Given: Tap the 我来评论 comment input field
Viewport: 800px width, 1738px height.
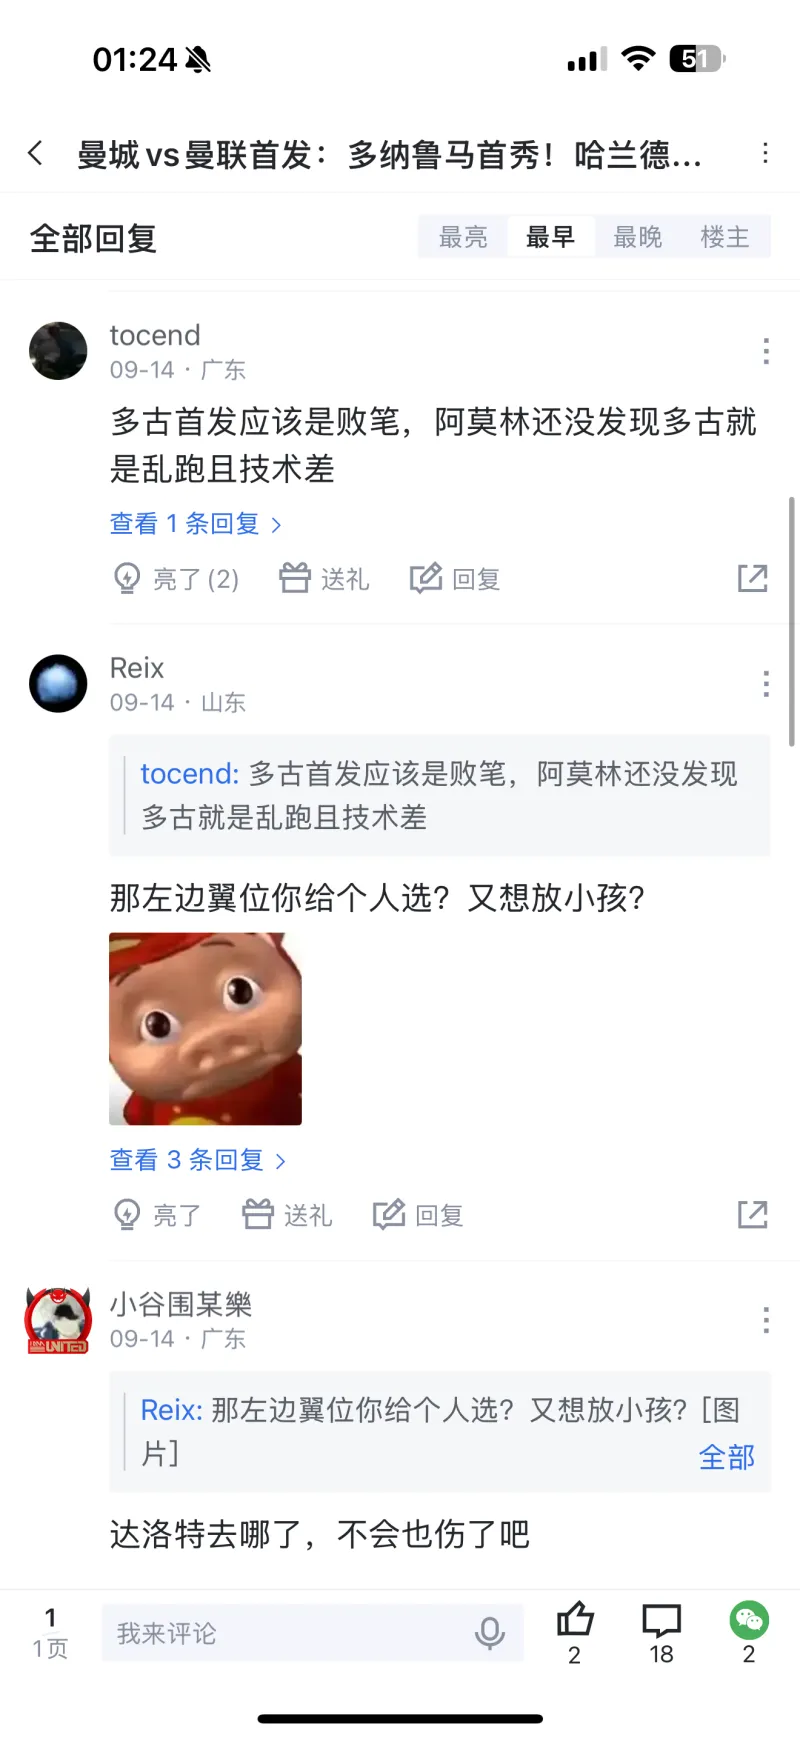Looking at the screenshot, I should pyautogui.click(x=313, y=1633).
